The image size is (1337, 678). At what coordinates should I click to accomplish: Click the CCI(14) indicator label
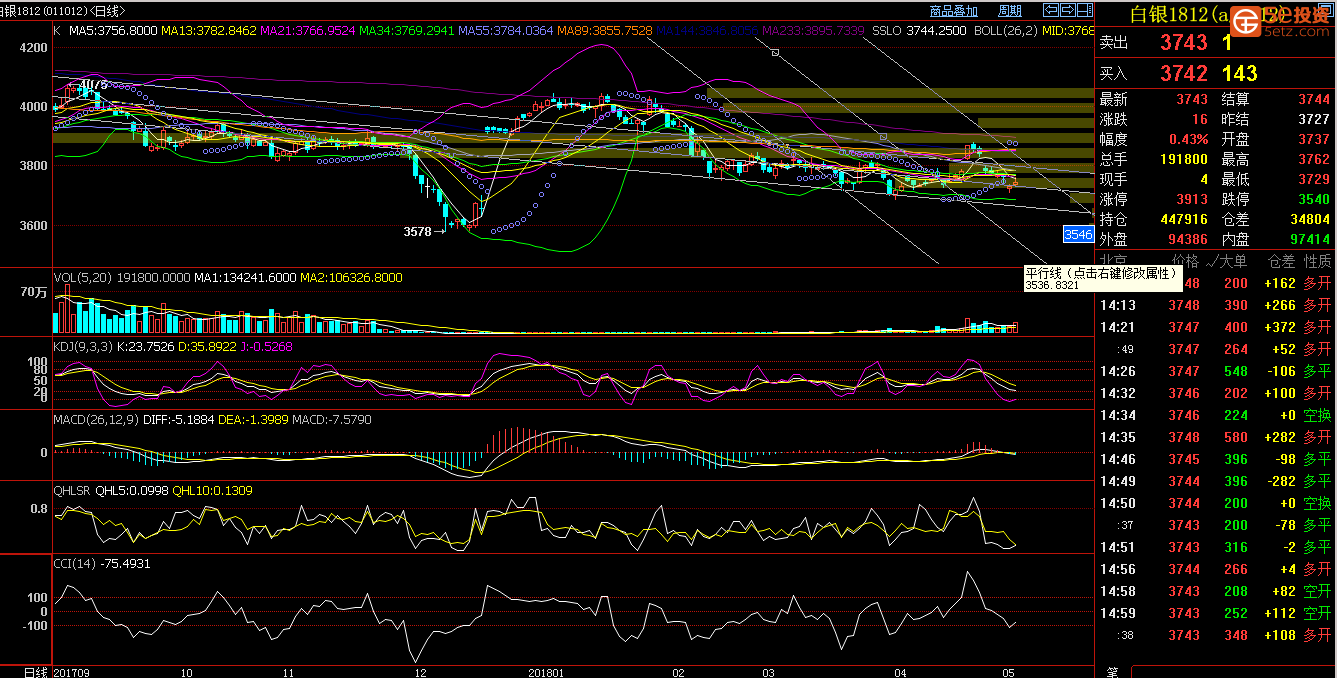point(75,564)
